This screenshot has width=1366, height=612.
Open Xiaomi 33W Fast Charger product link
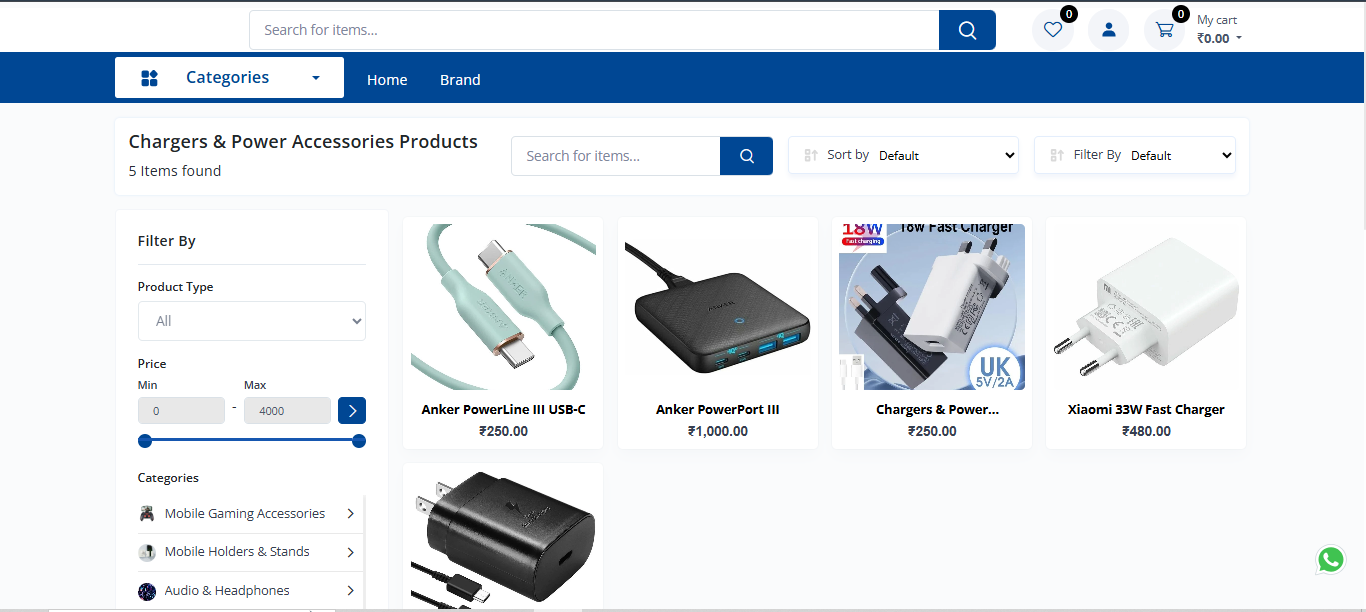pos(1146,409)
